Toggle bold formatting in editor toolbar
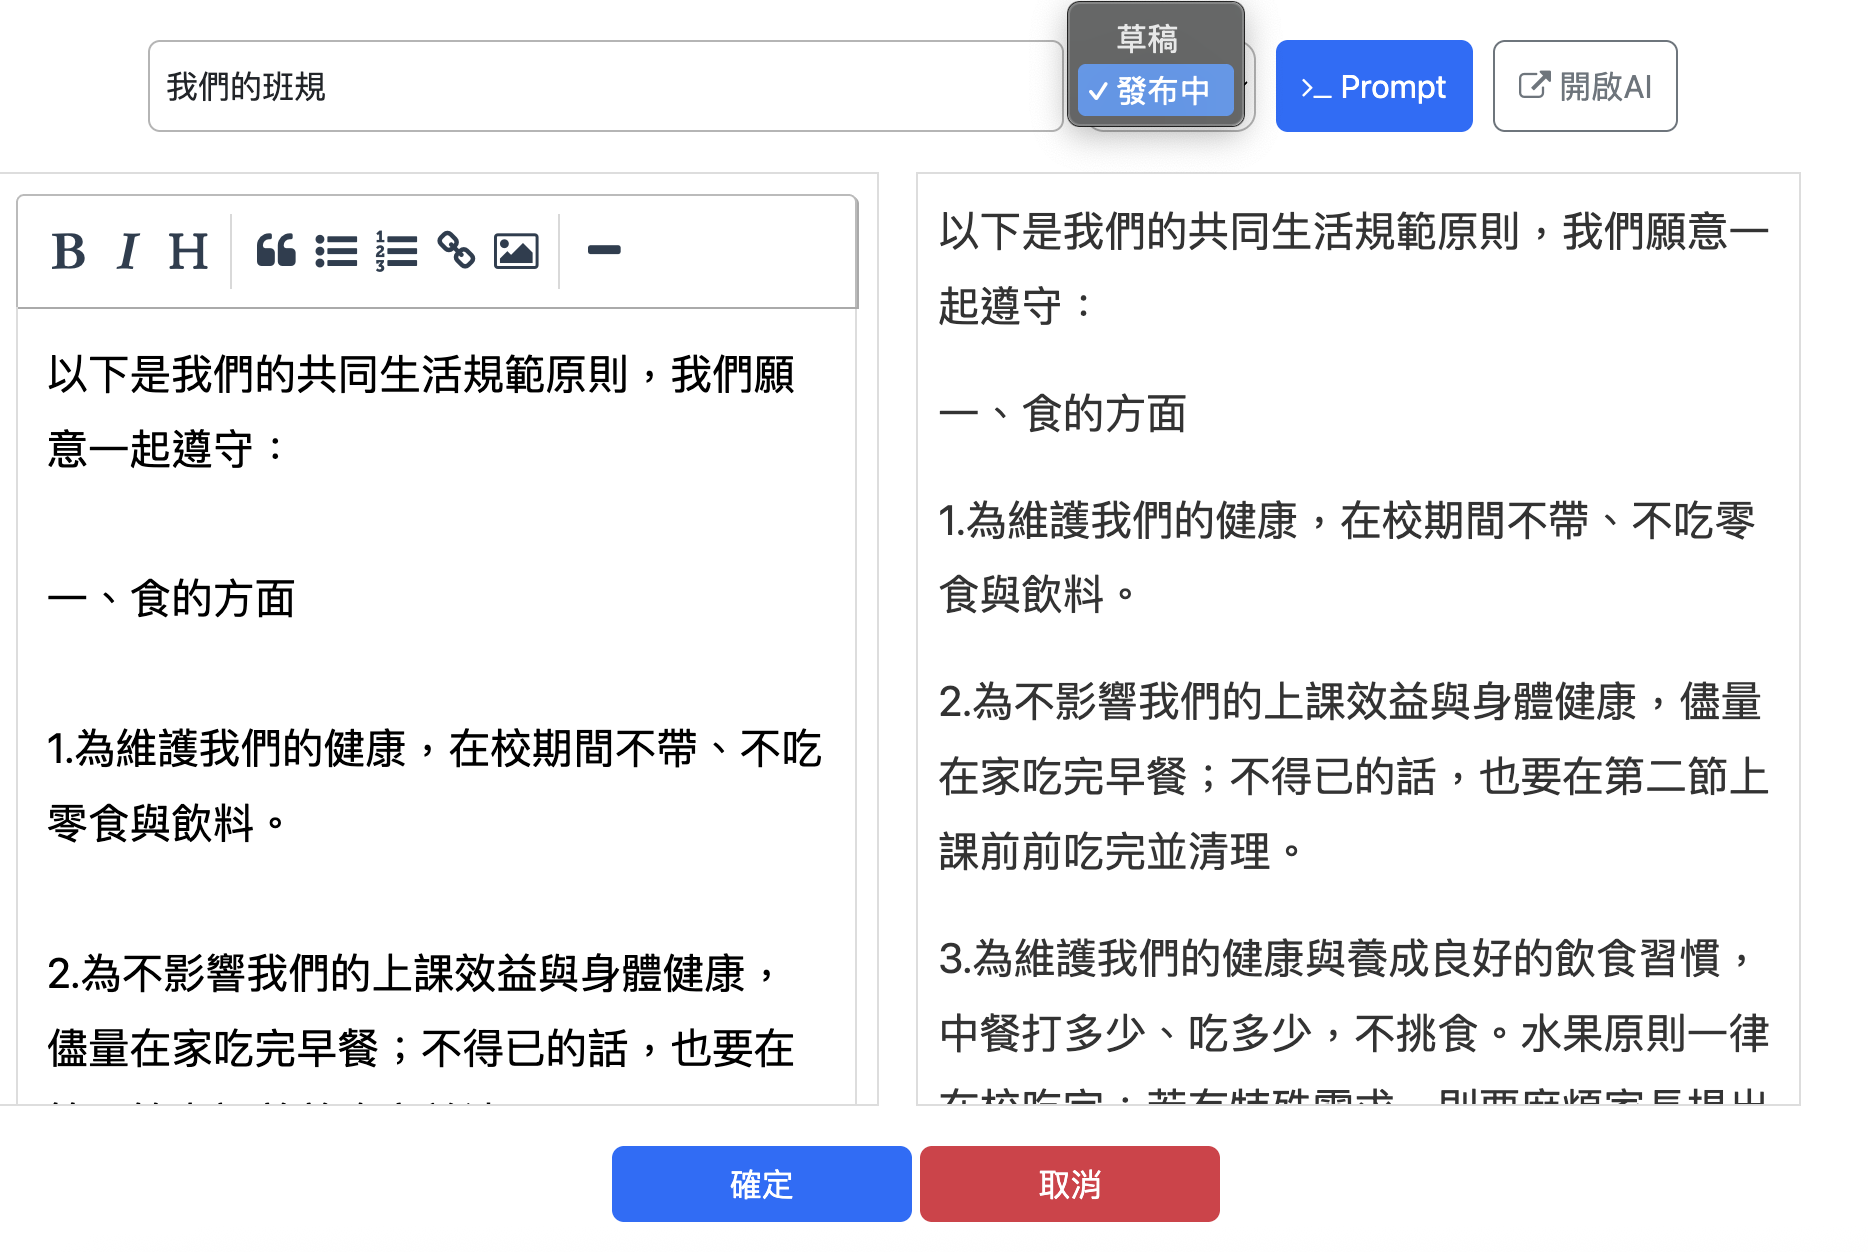Image resolution: width=1868 pixels, height=1252 pixels. 68,251
